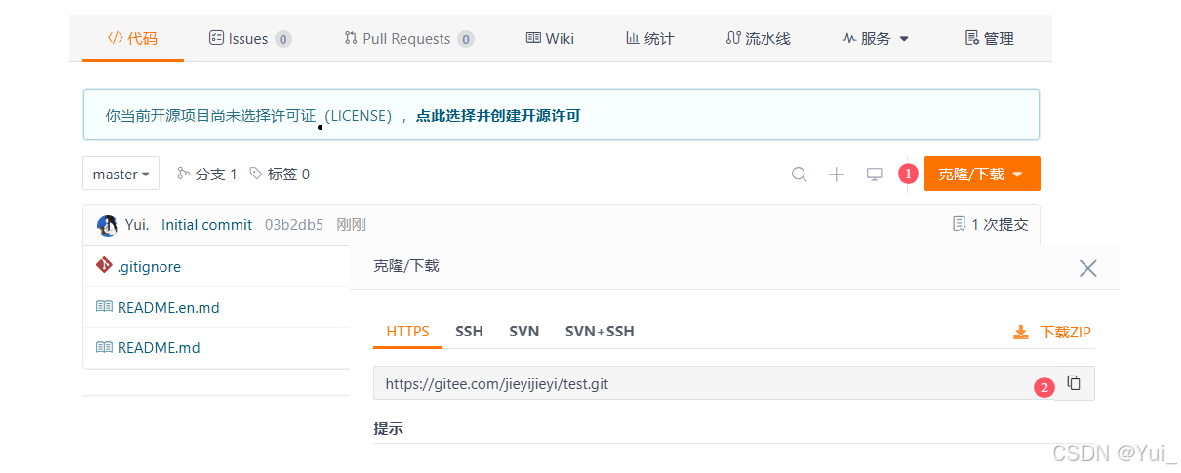Click the Web IDE monitor icon
Screen dimensions: 1181x473
pos(874,175)
